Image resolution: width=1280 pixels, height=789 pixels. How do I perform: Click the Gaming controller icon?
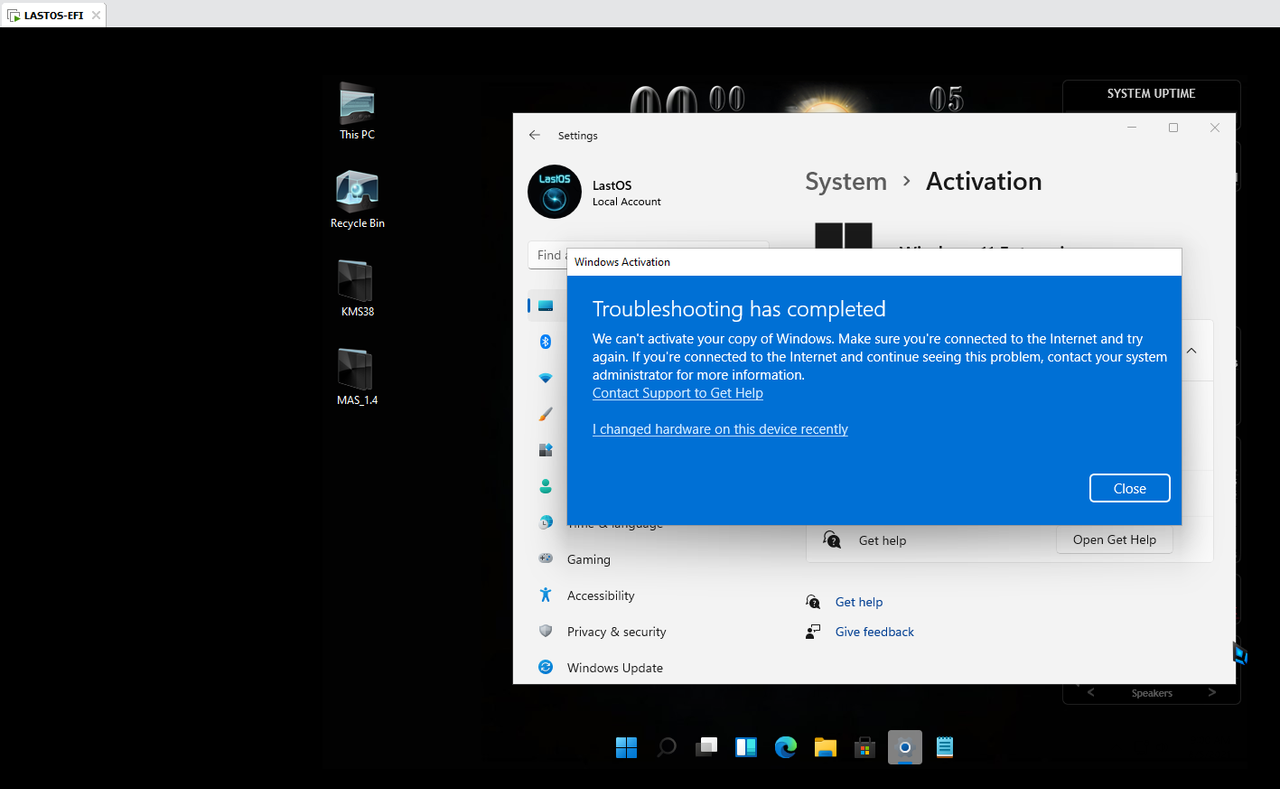tap(546, 559)
